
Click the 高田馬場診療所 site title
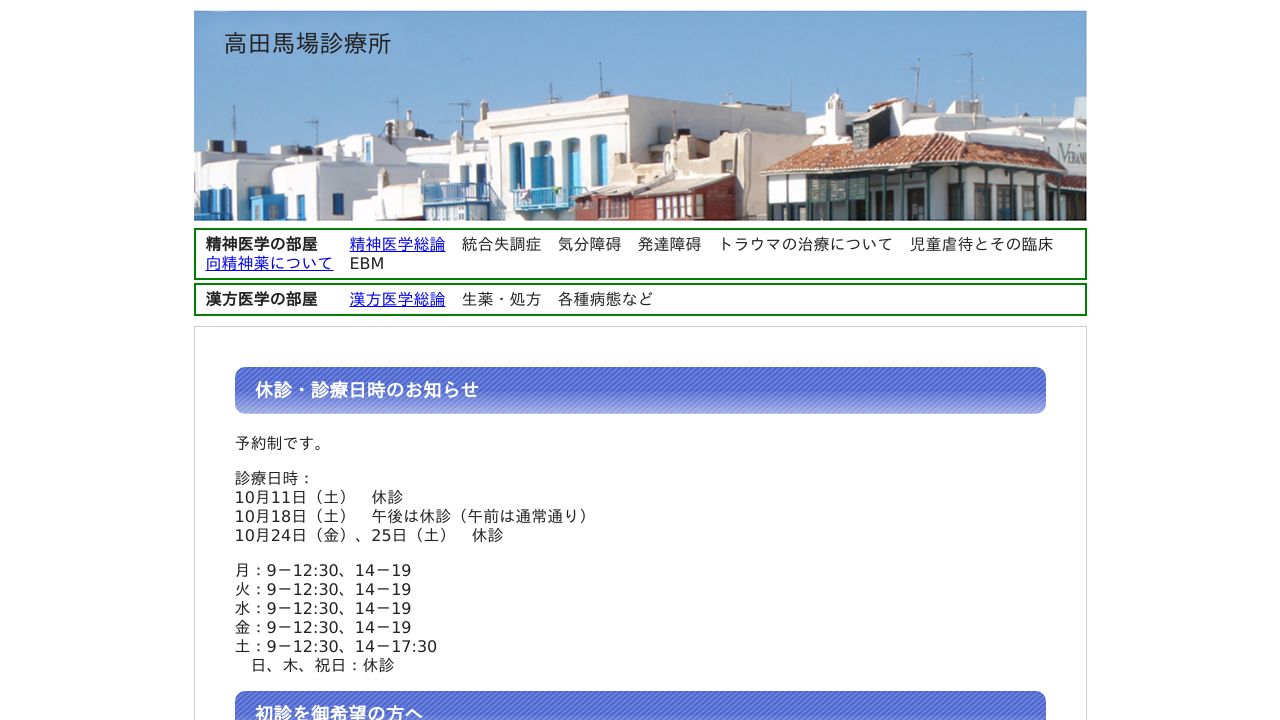pyautogui.click(x=307, y=44)
